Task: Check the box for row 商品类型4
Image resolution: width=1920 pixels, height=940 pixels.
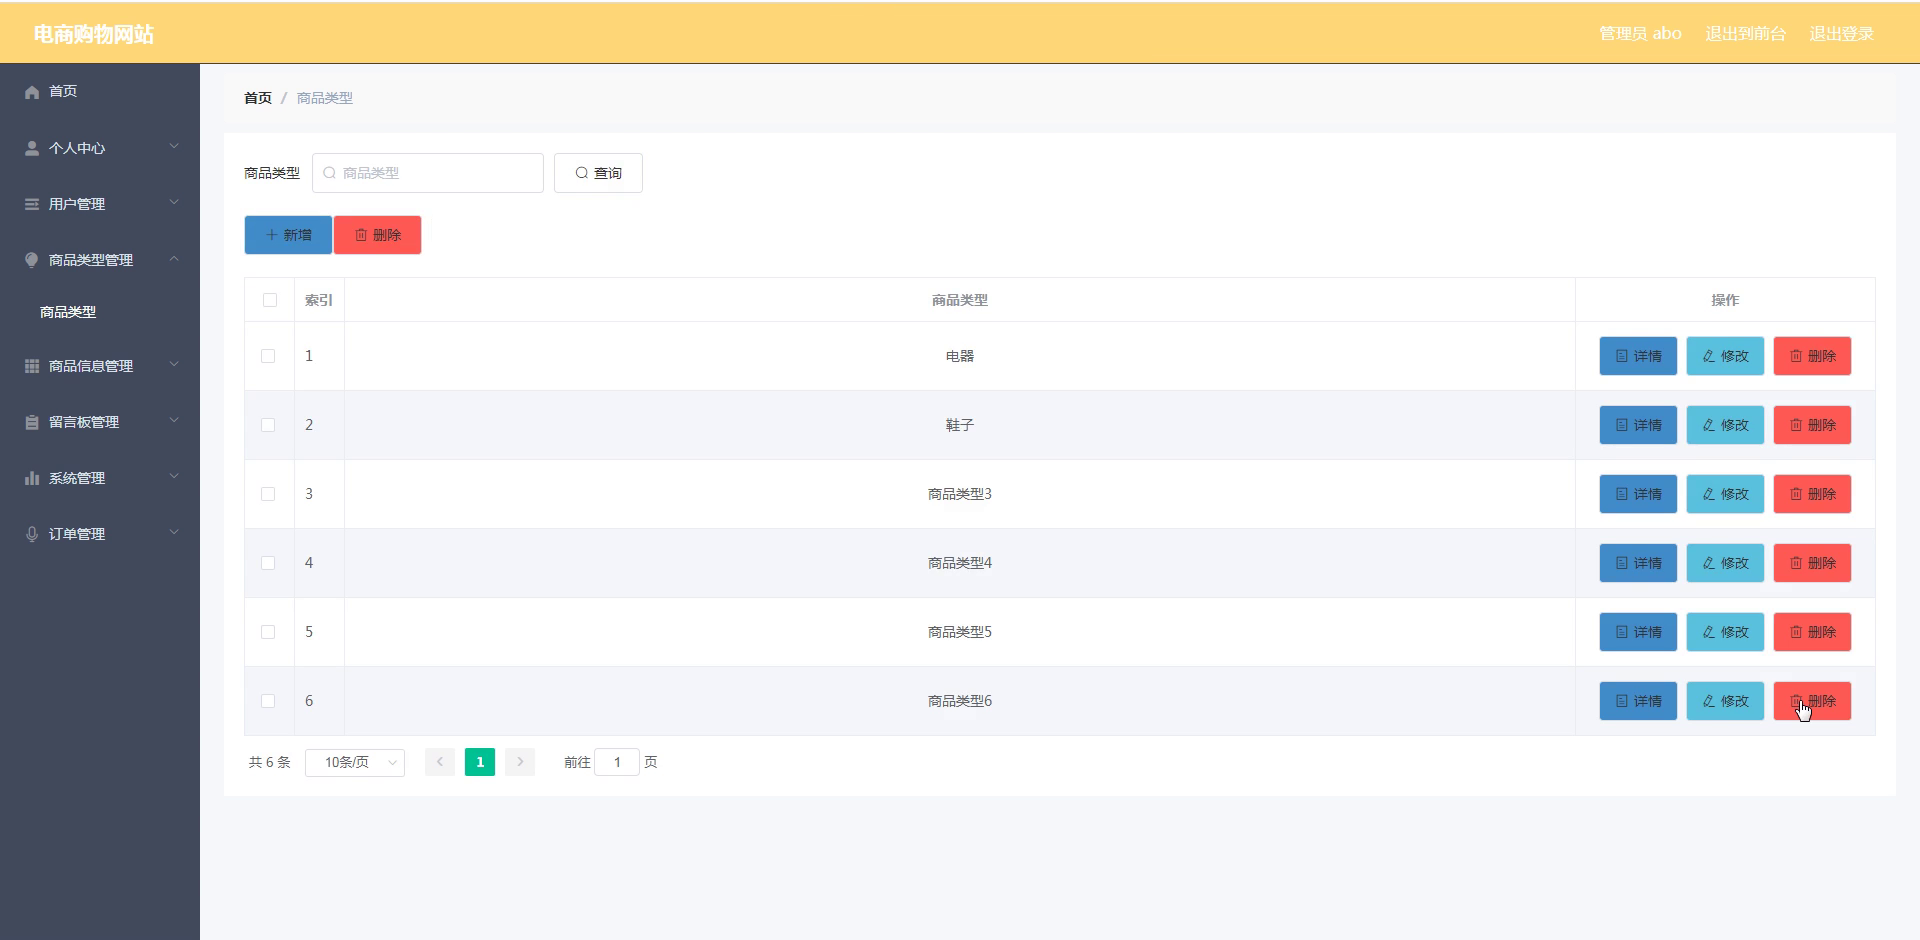Action: pos(268,563)
